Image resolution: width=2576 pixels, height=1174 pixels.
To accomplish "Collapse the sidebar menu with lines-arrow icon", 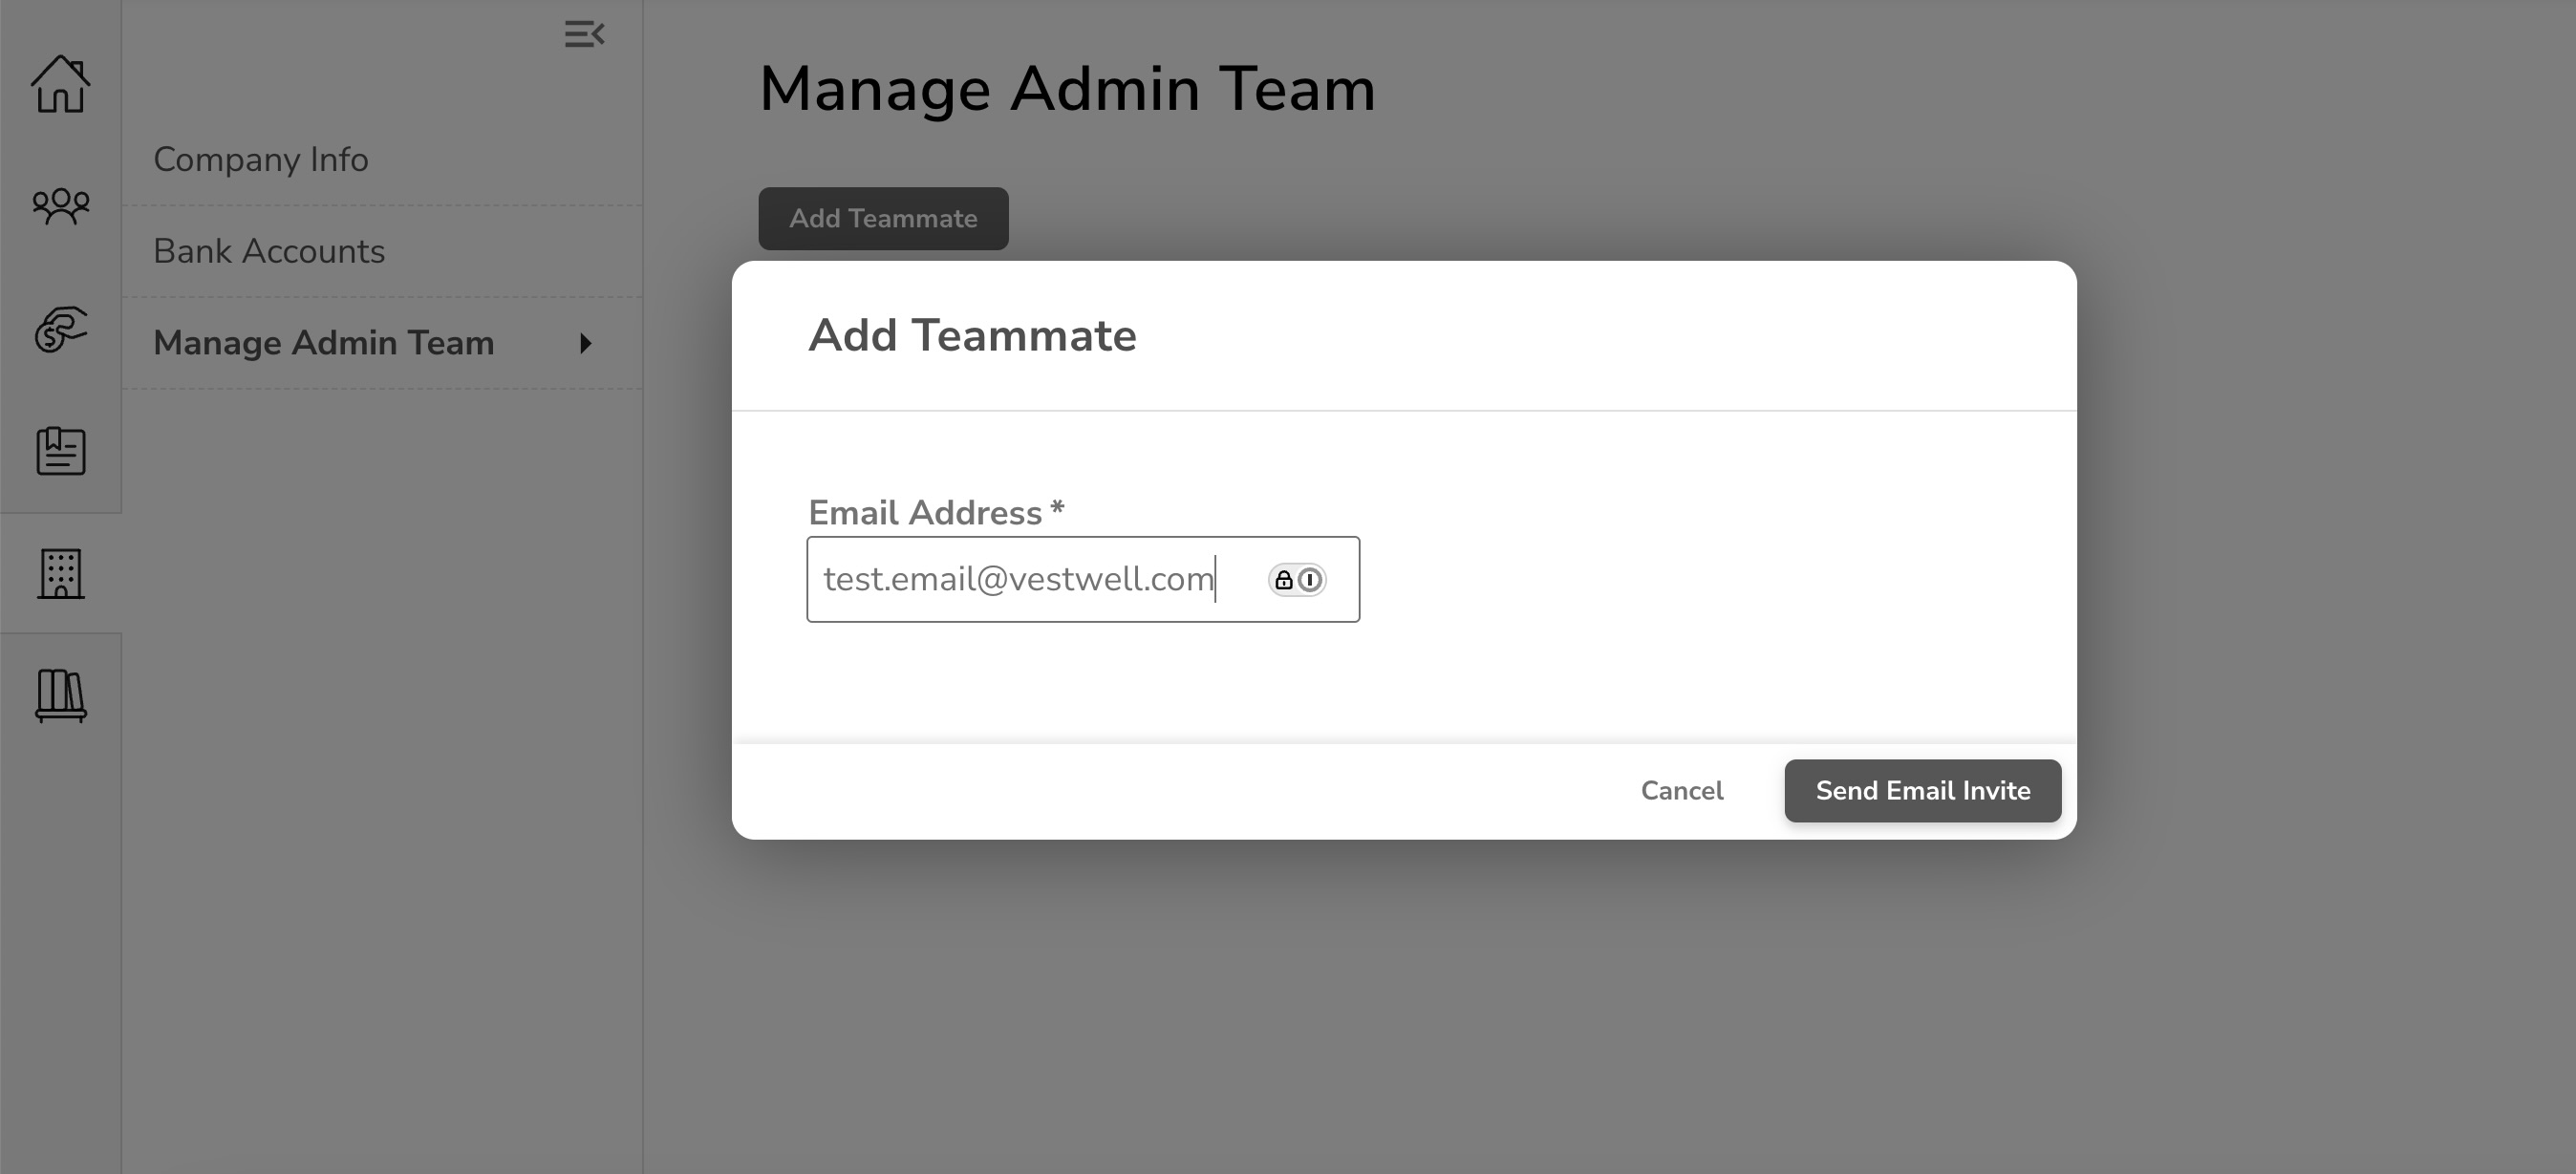I will coord(584,34).
